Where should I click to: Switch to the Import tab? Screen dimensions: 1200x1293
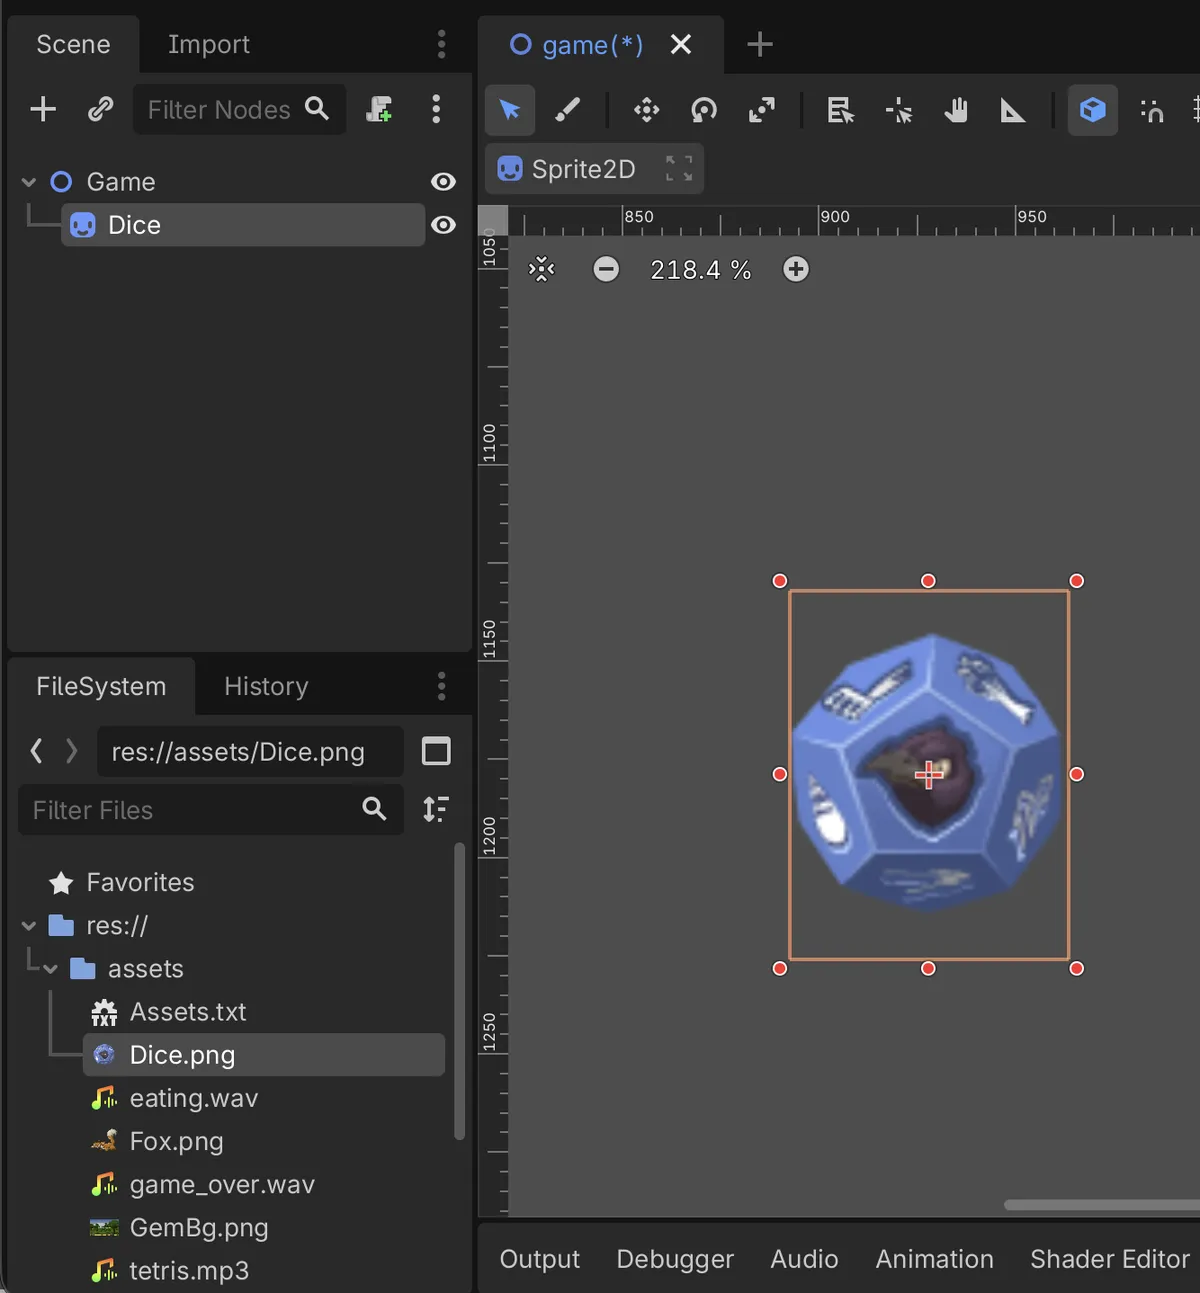208,44
